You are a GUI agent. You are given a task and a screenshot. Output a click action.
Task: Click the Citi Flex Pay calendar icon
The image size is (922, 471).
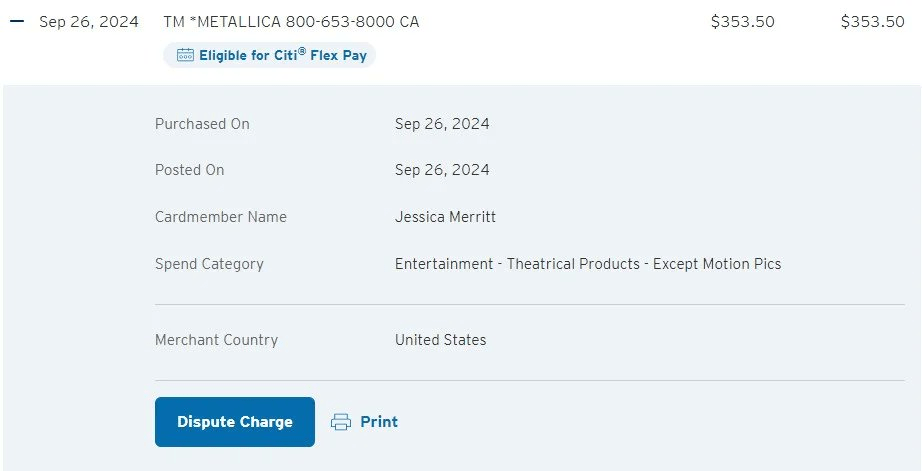[184, 56]
